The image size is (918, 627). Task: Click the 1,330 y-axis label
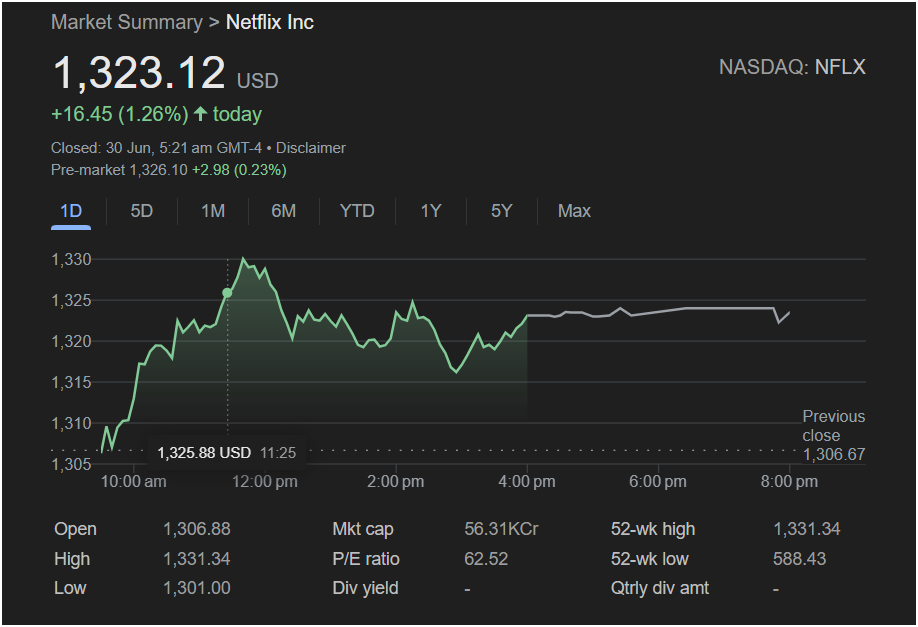(71, 259)
